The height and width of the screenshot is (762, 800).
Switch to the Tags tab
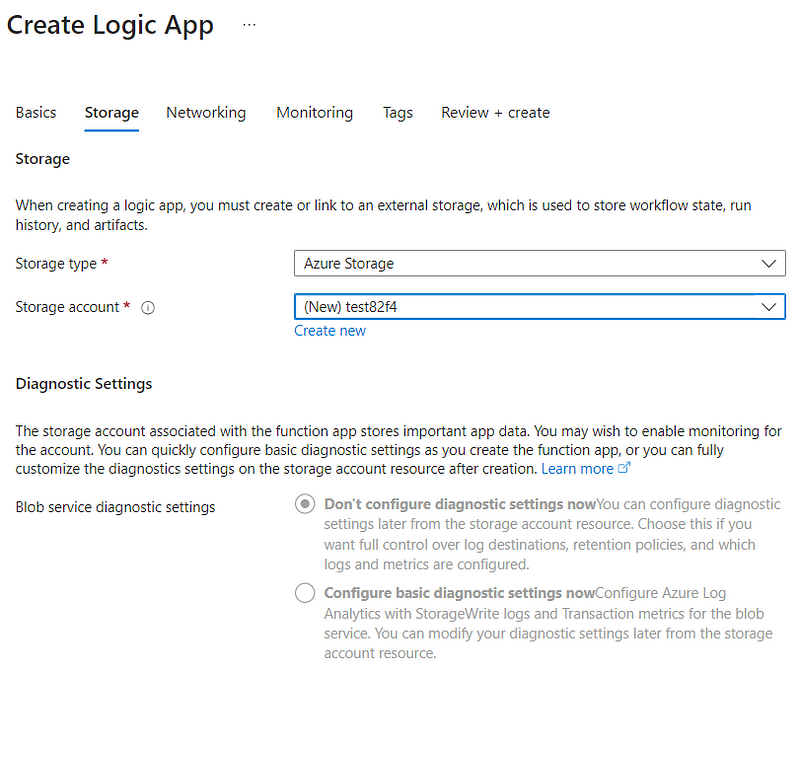(x=397, y=113)
